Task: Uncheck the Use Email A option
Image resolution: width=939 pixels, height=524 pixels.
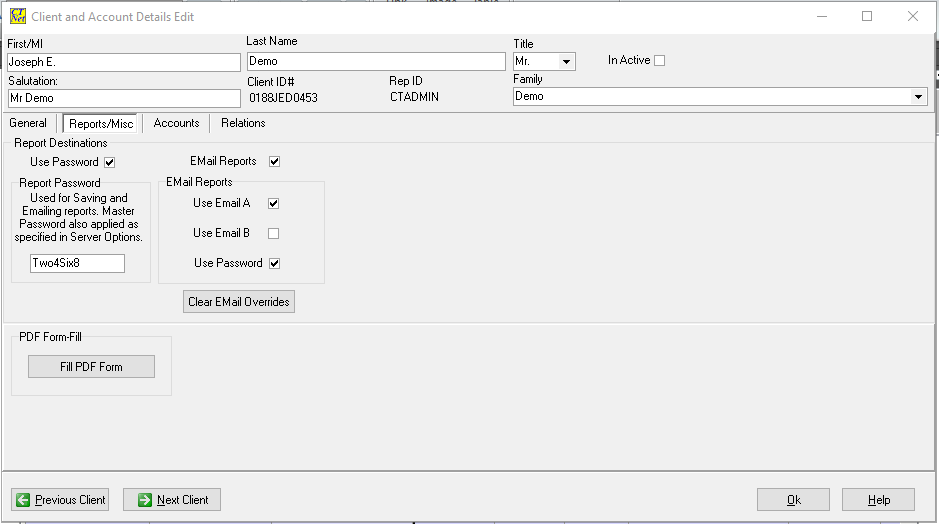Action: pyautogui.click(x=273, y=204)
